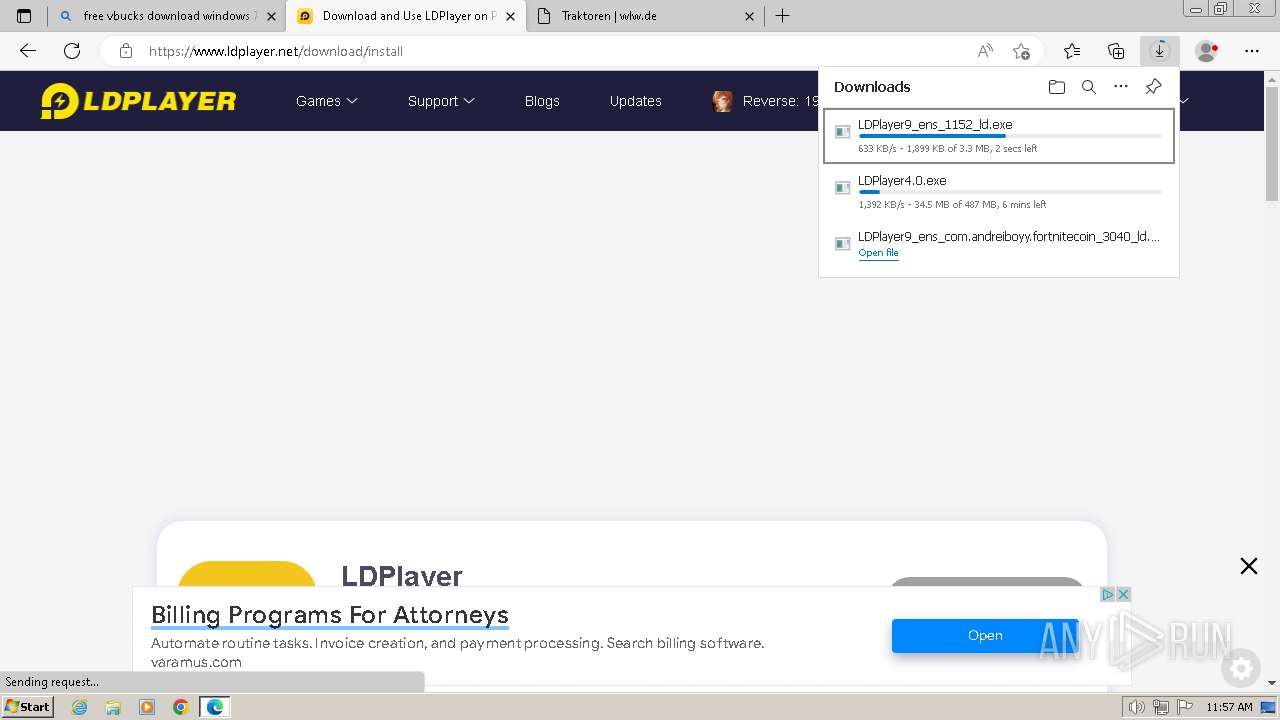1280x720 pixels.
Task: Toggle the Downloads toolbar button
Action: [x=1160, y=51]
